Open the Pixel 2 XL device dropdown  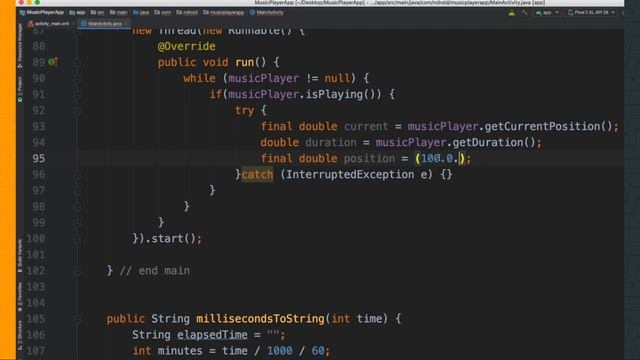pyautogui.click(x=591, y=13)
